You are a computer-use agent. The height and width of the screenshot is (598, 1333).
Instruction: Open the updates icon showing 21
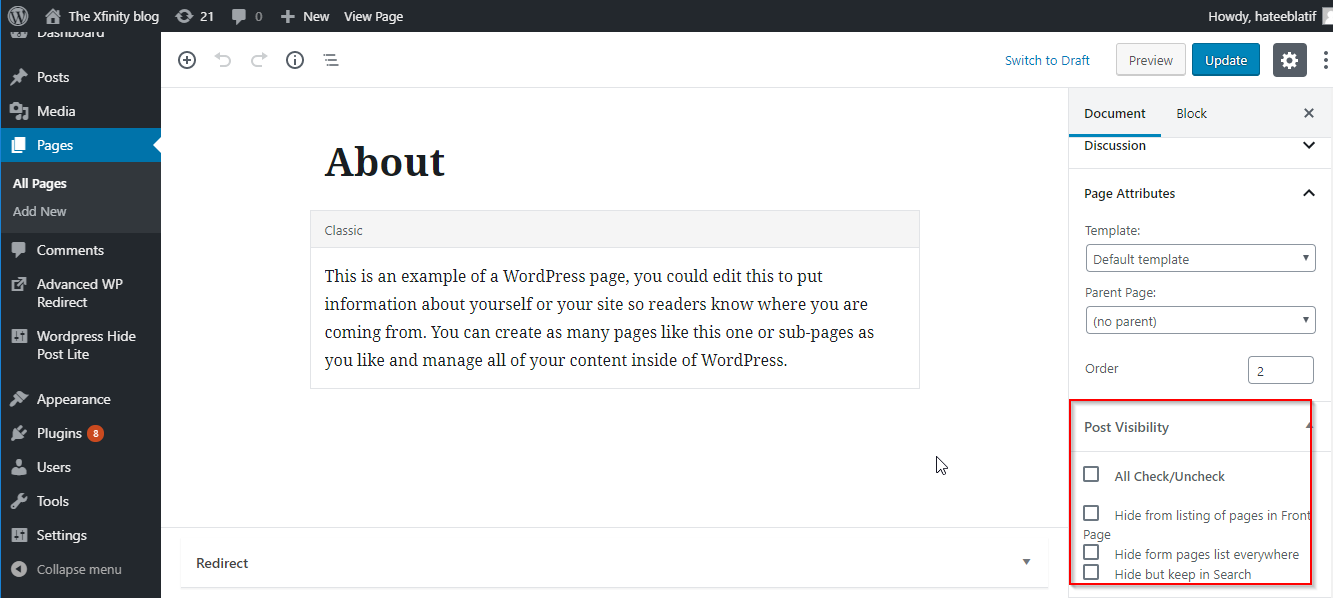pos(183,16)
